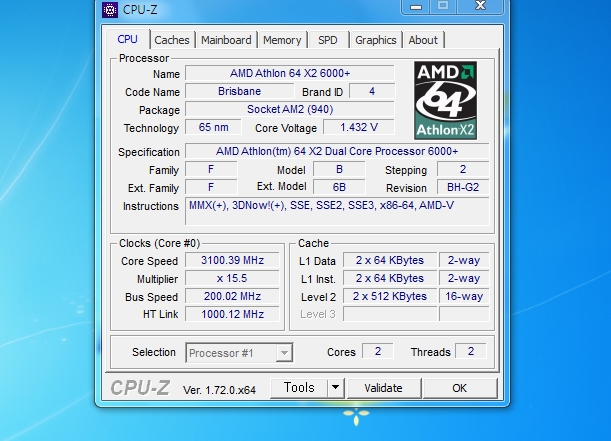Click the Ver. 1.72.0.x64 version text

tap(219, 390)
